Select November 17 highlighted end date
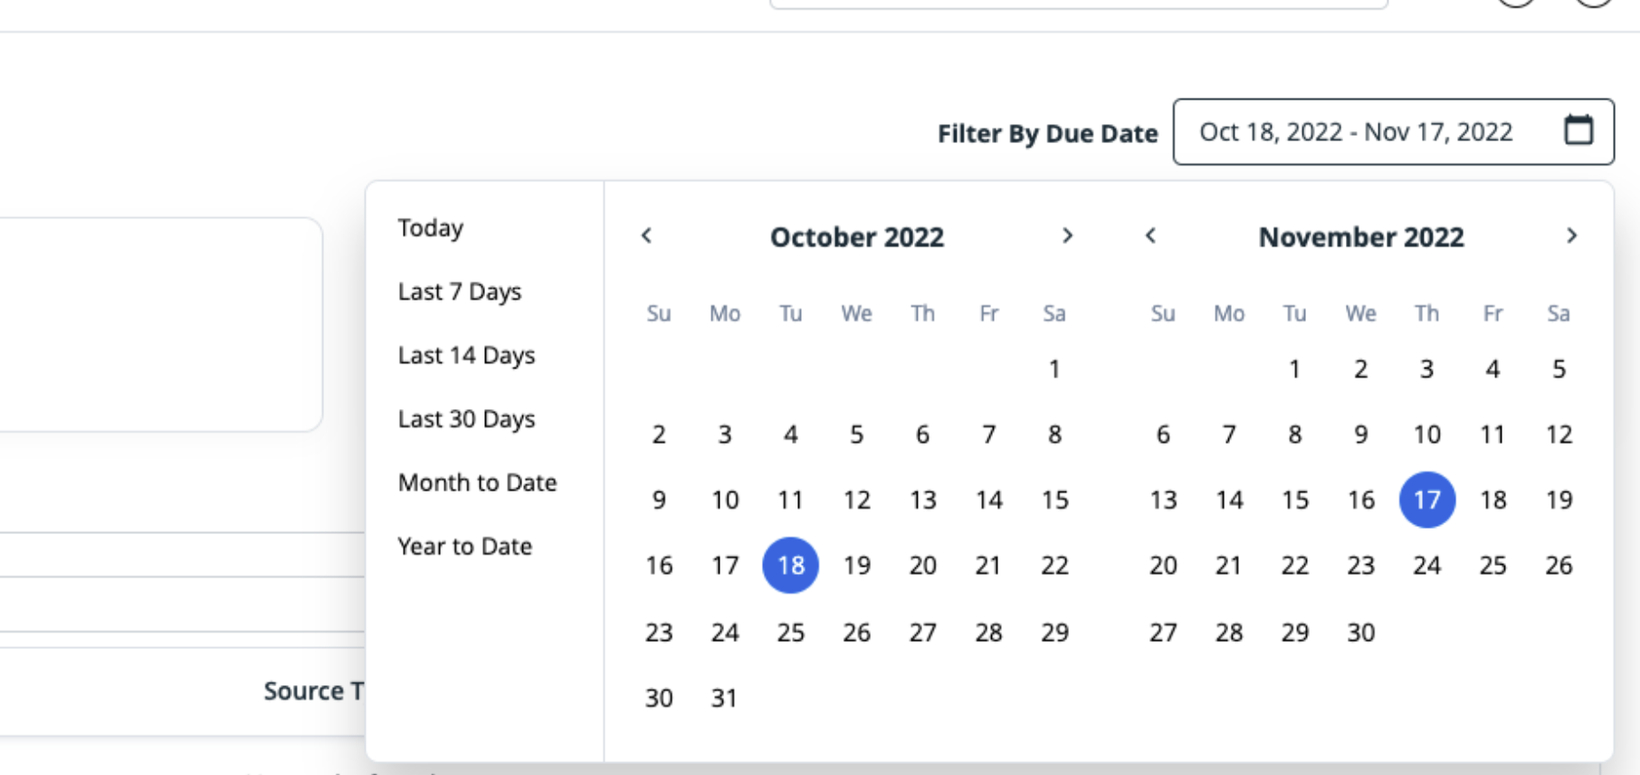This screenshot has width=1640, height=775. 1427,500
